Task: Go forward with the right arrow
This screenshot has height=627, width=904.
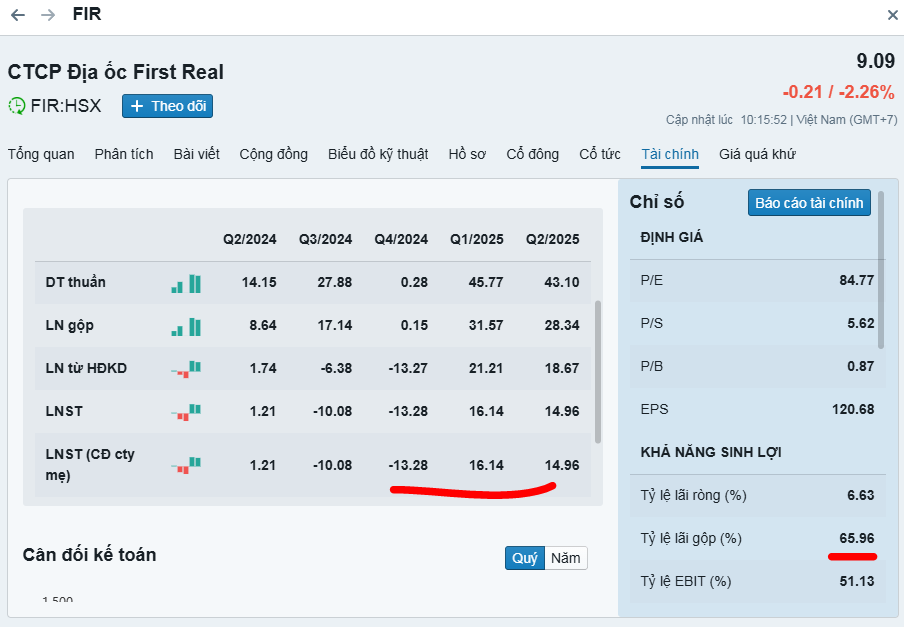Action: (x=48, y=14)
